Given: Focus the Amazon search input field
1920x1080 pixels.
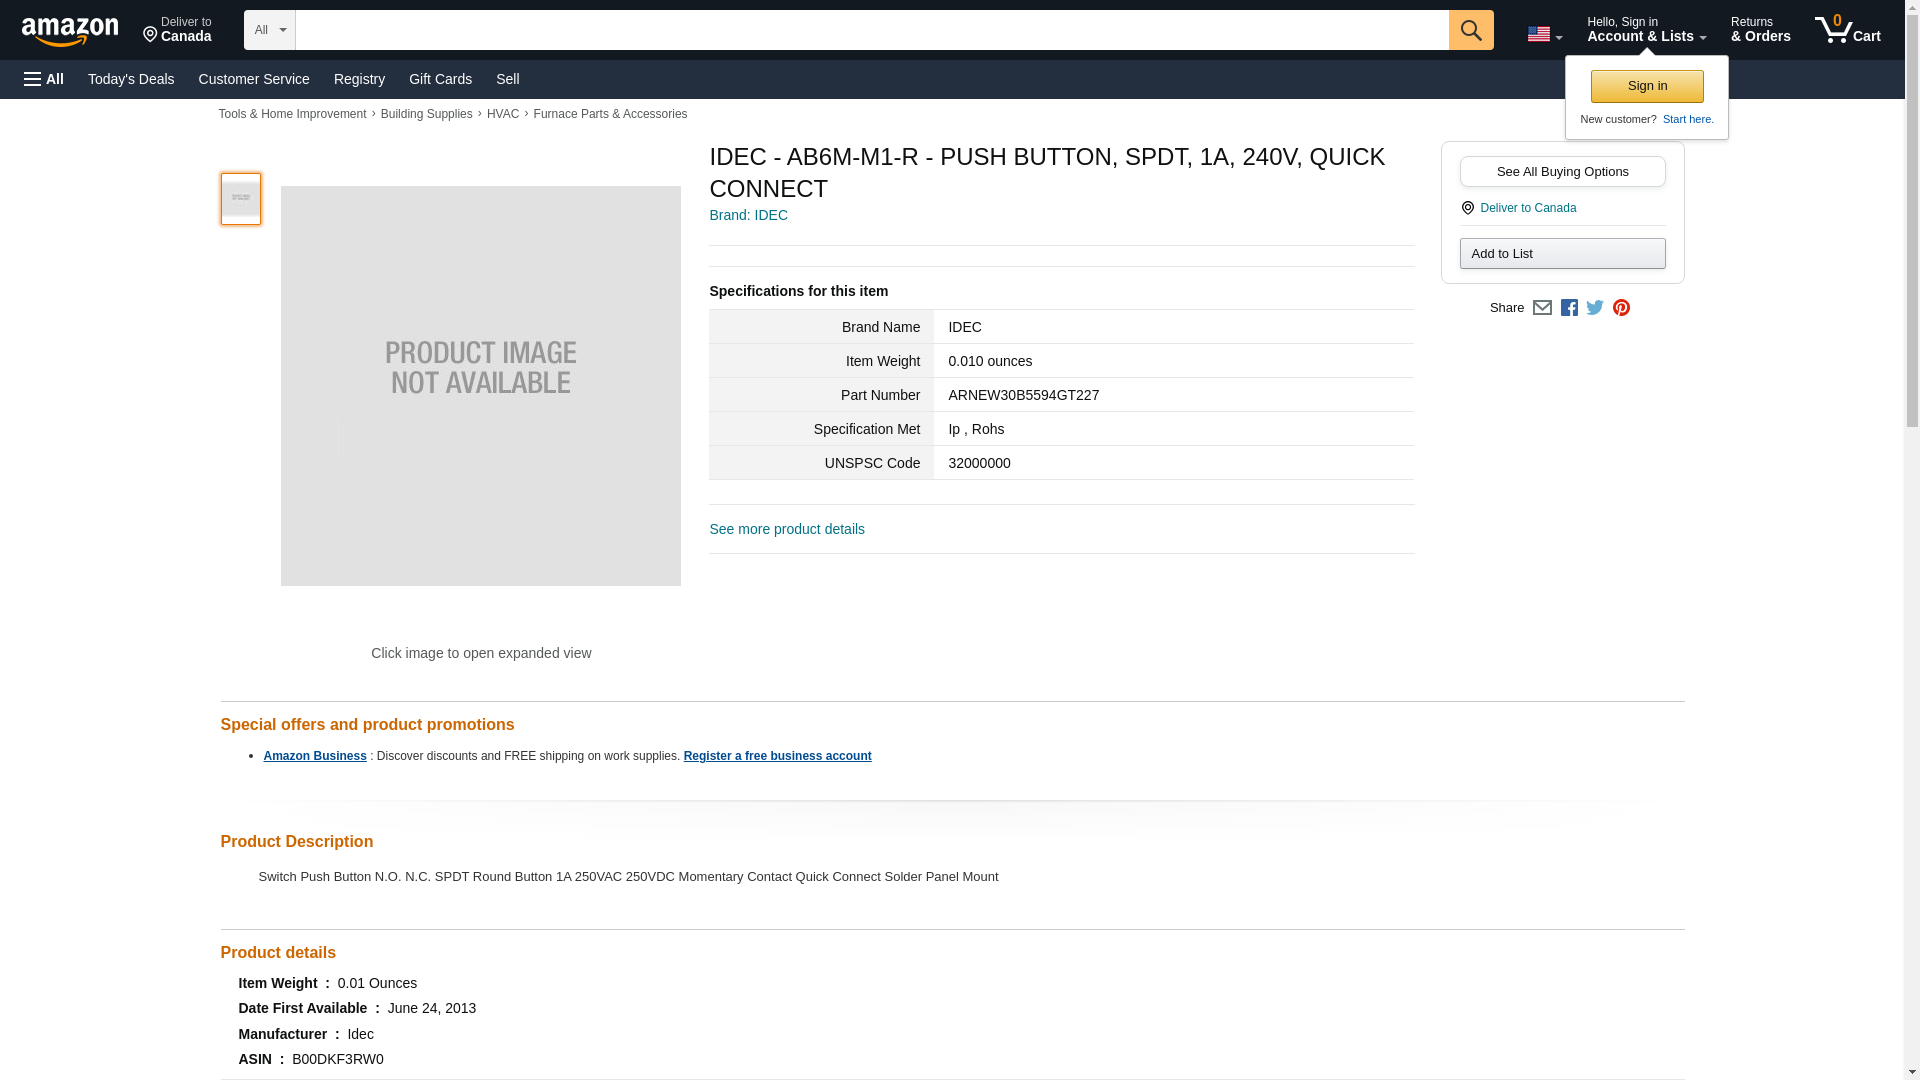Looking at the screenshot, I should [871, 30].
